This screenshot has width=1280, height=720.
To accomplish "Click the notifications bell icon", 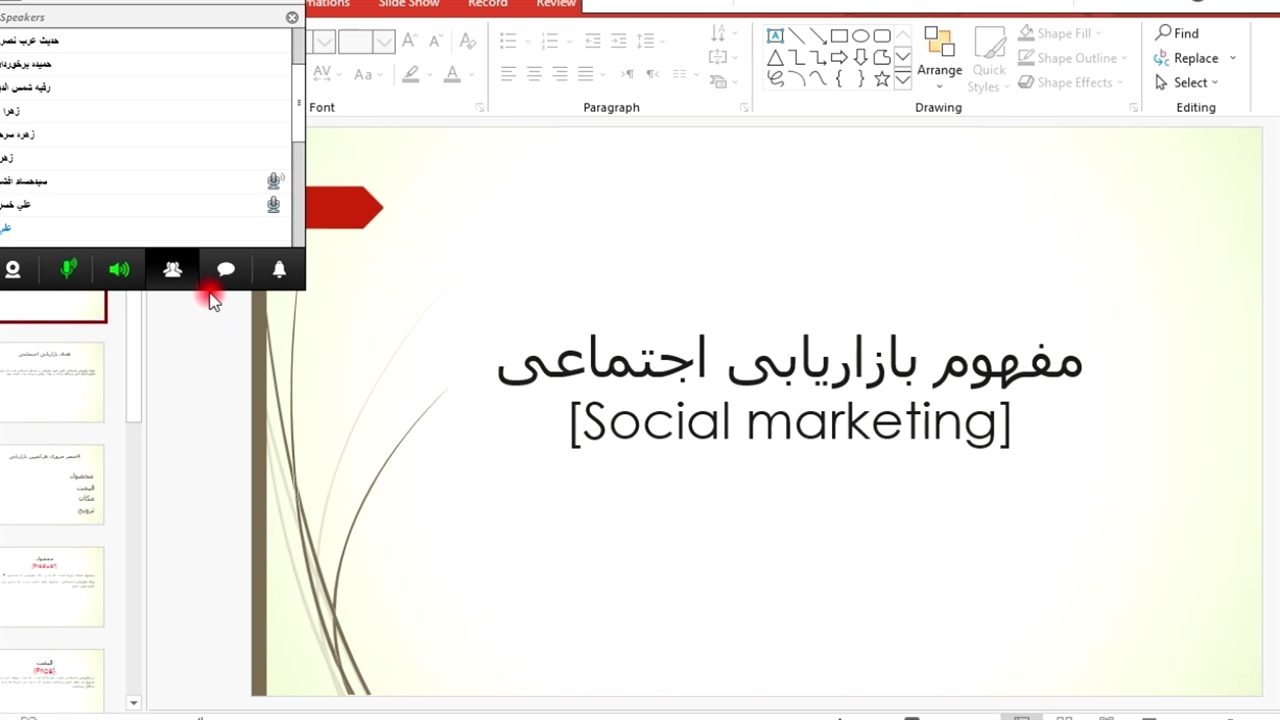I will tap(279, 270).
